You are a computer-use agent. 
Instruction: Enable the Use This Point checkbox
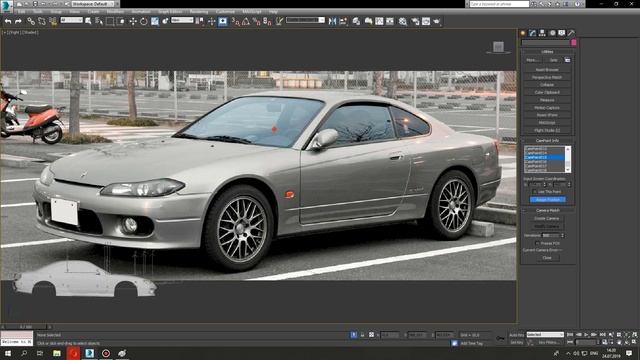click(x=534, y=191)
